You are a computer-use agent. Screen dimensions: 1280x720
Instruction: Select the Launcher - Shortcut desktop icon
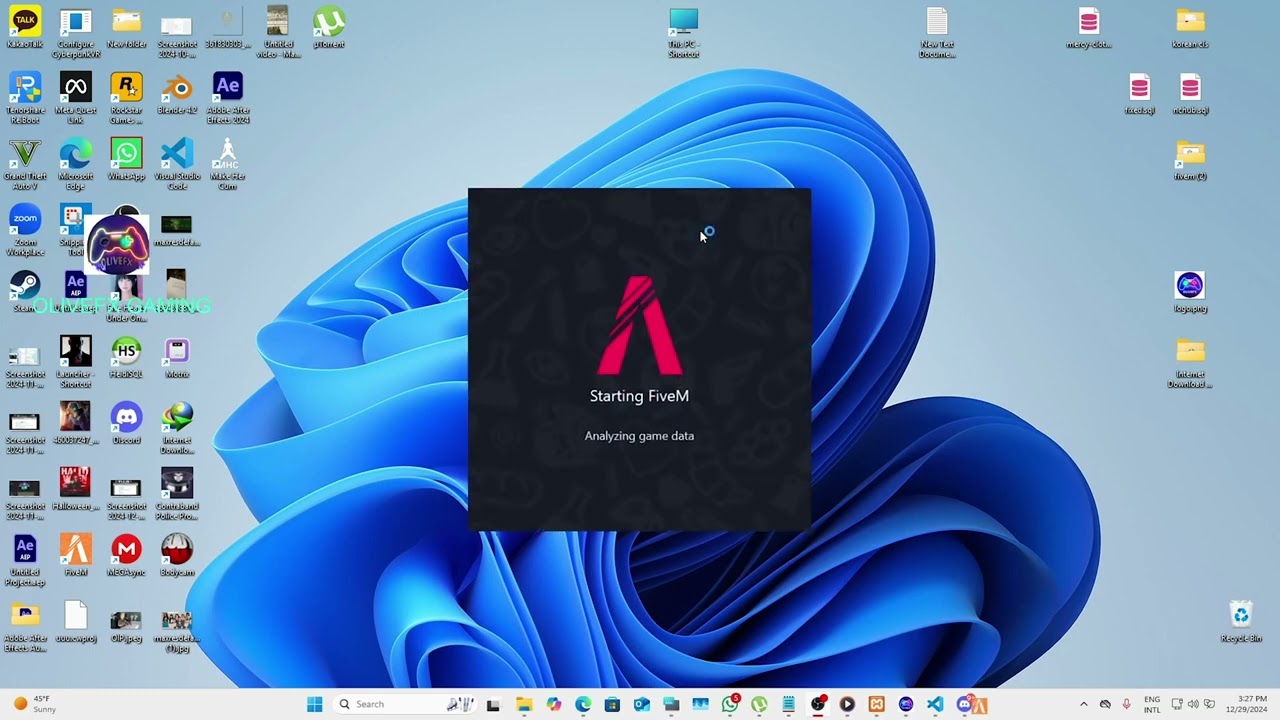pos(76,362)
